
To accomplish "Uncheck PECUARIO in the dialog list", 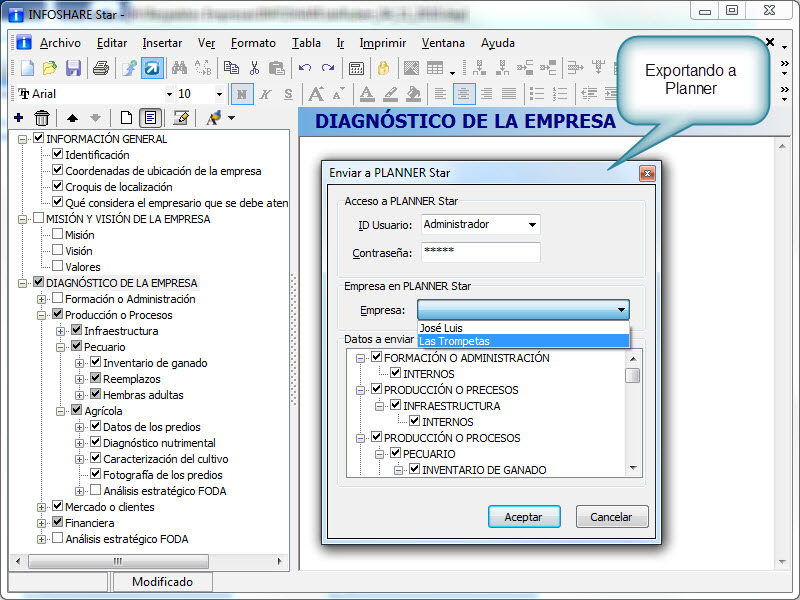I will pos(395,453).
